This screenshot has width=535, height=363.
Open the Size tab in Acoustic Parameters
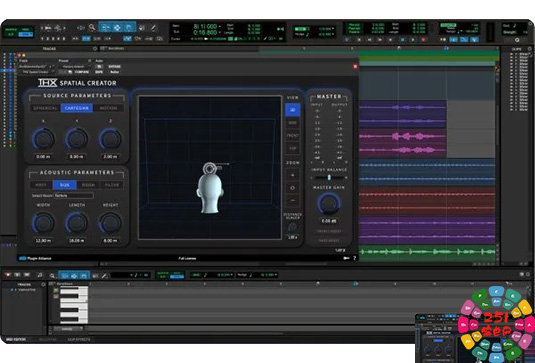point(64,185)
